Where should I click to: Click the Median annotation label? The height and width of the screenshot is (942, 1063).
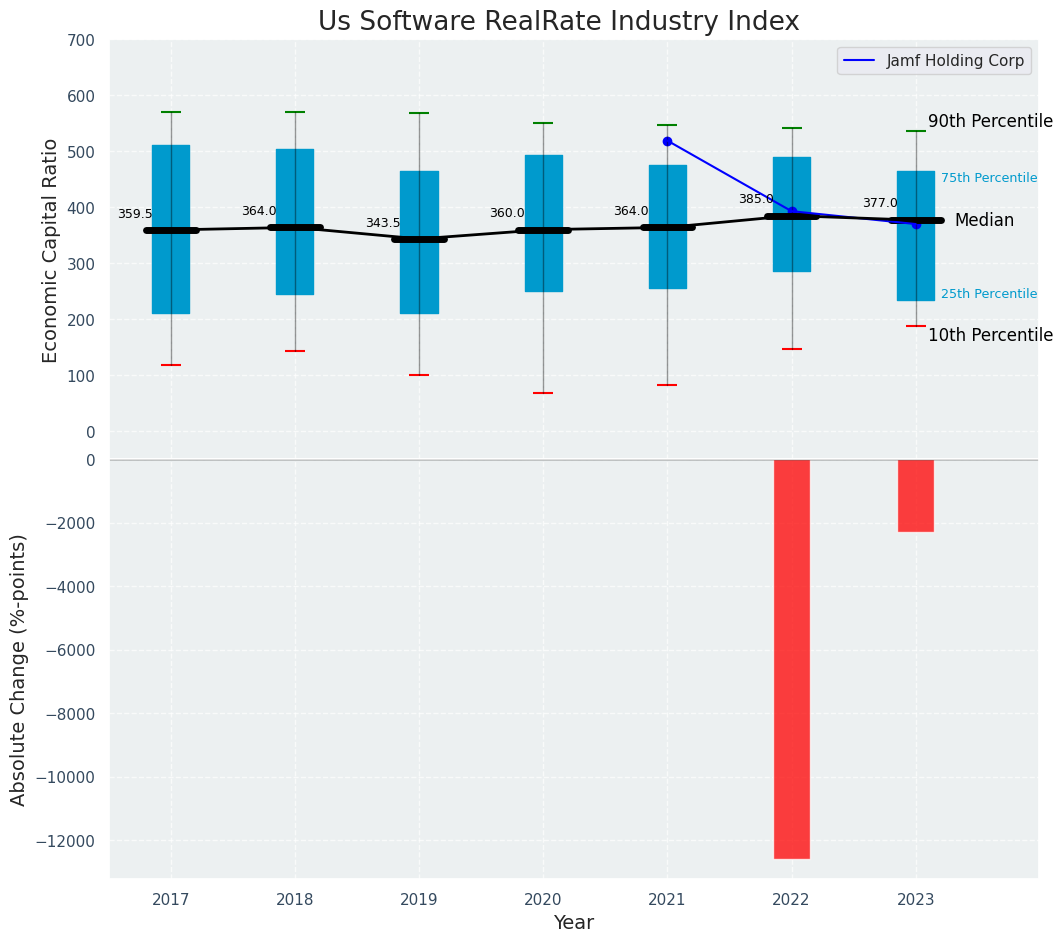click(983, 220)
